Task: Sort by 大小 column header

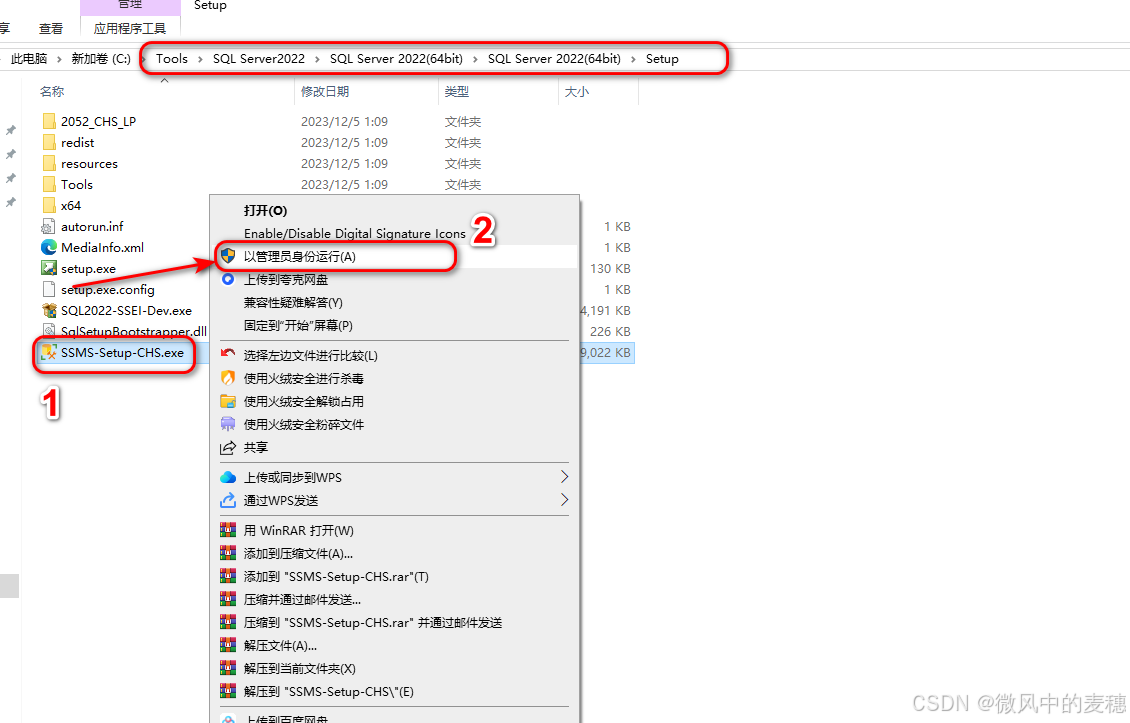Action: click(577, 92)
